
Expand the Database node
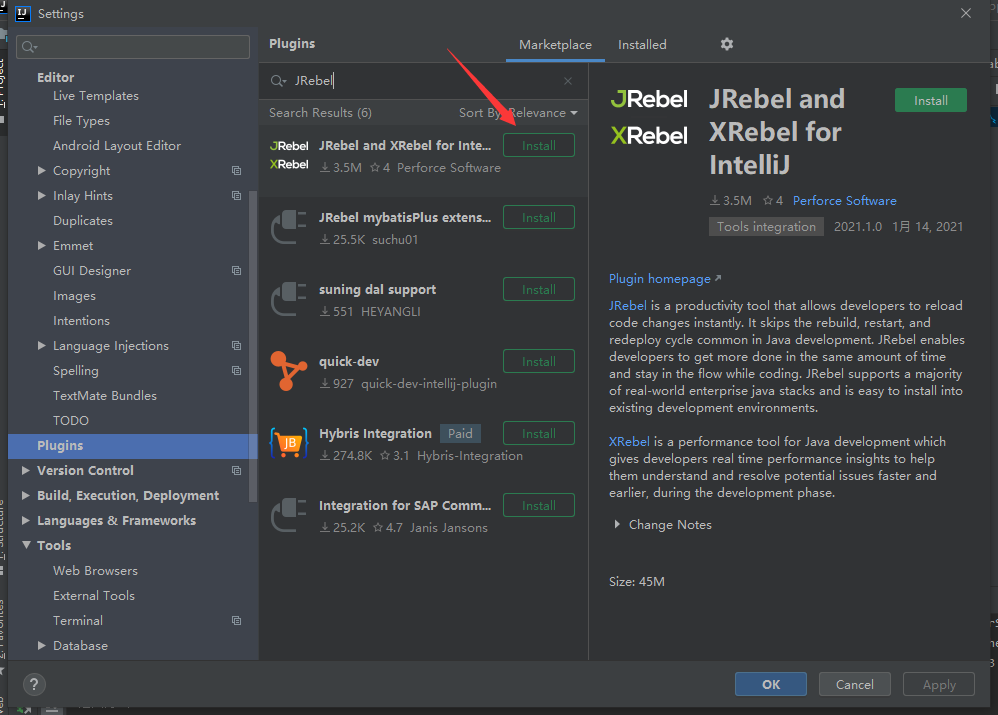click(x=41, y=646)
